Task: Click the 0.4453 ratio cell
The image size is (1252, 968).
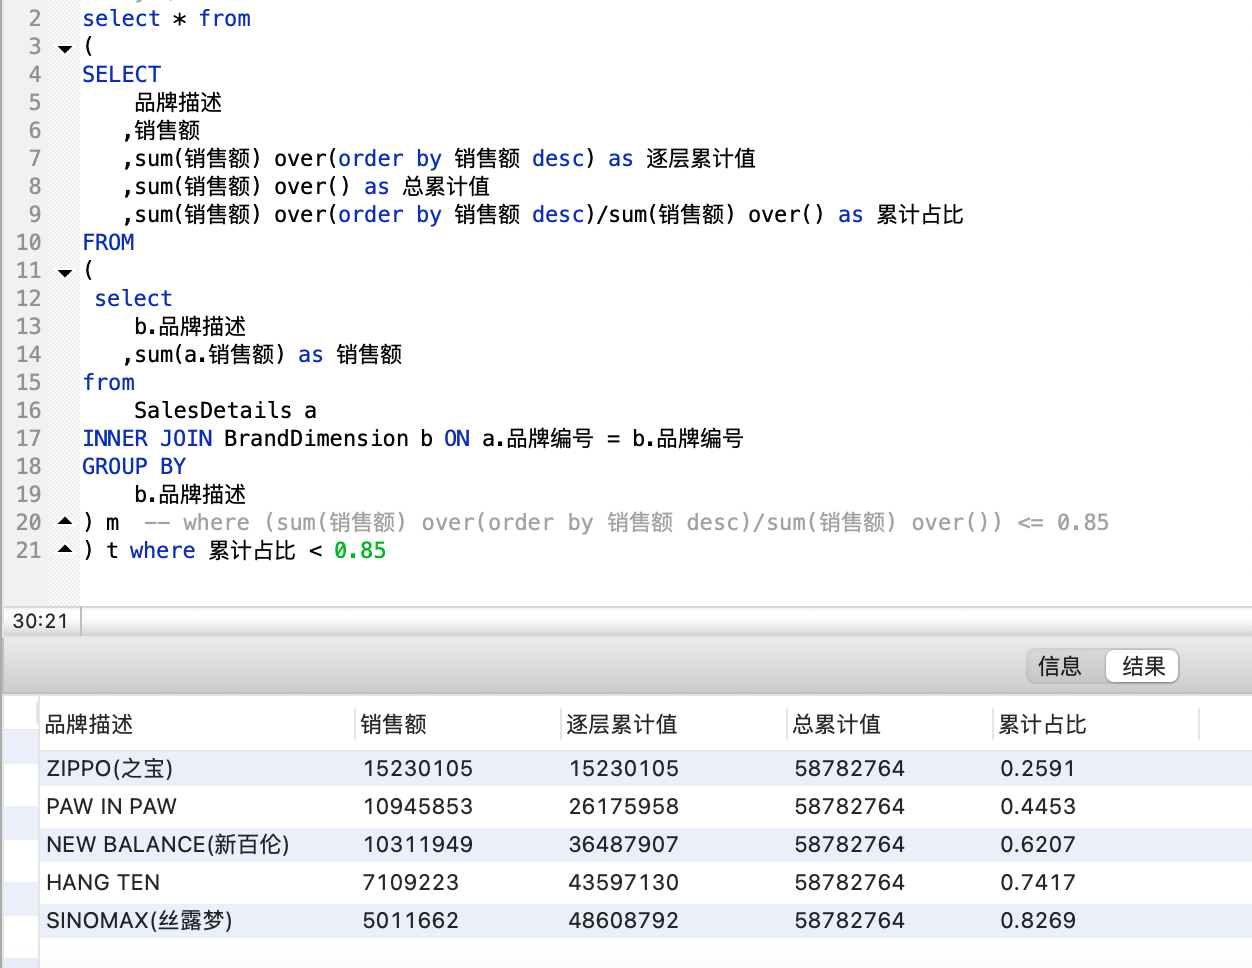Action: pyautogui.click(x=1038, y=806)
